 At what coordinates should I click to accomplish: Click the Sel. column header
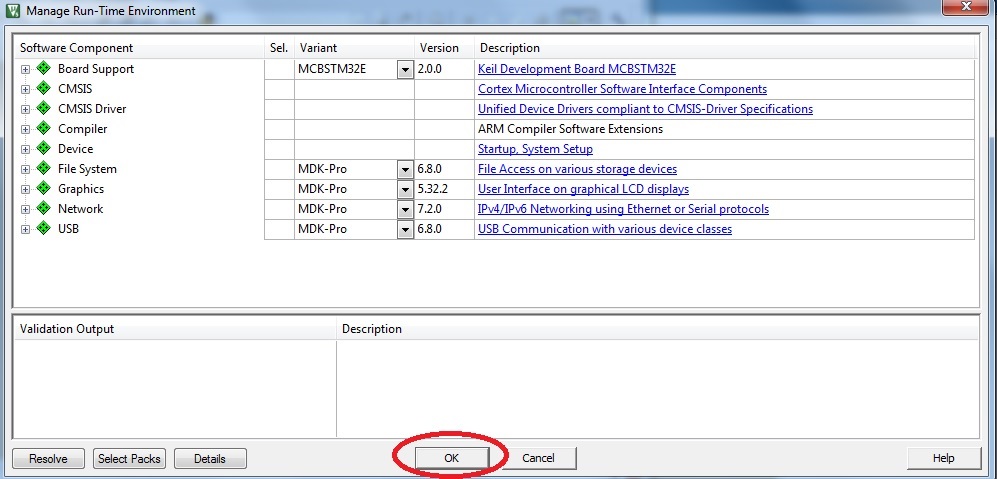(278, 48)
